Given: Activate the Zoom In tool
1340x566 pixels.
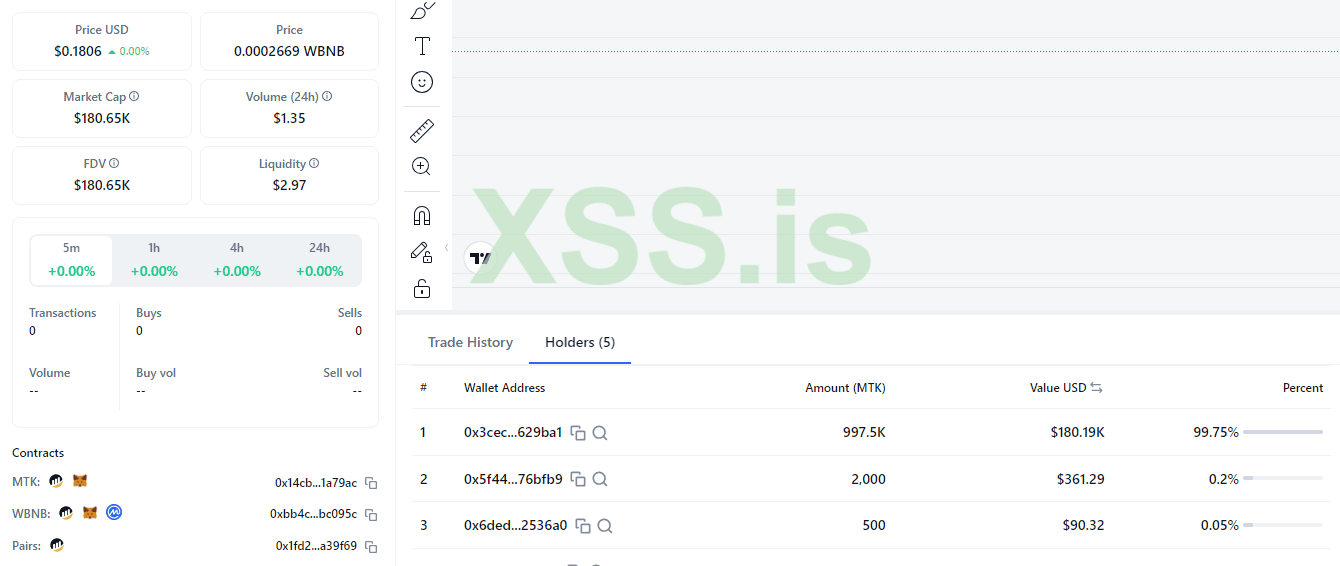Looking at the screenshot, I should pyautogui.click(x=422, y=166).
